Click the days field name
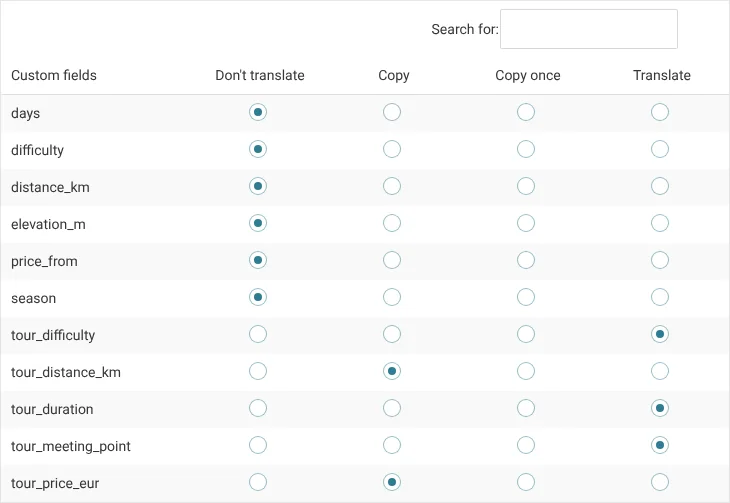This screenshot has width=730, height=503. [x=26, y=113]
